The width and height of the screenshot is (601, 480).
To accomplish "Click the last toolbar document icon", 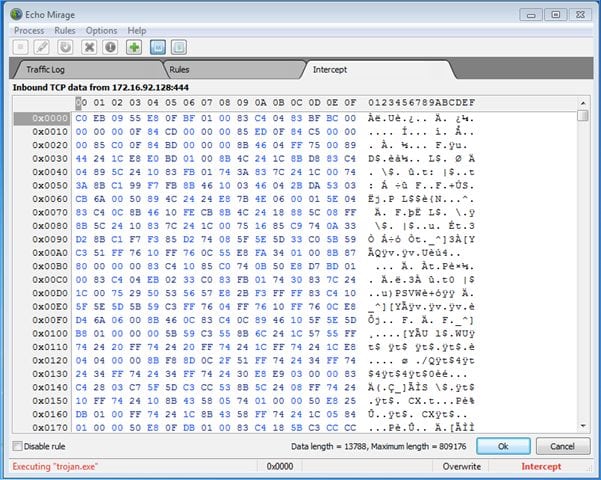I will (x=180, y=47).
